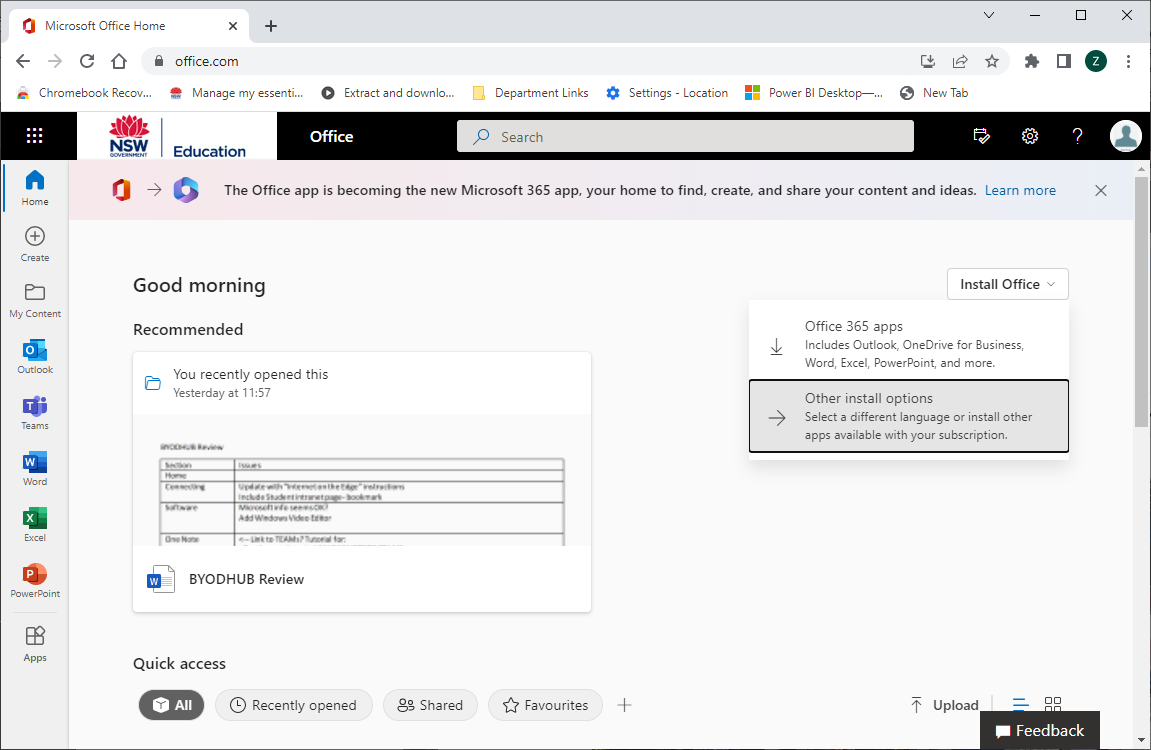Launch PowerPoint from the sidebar
The image size is (1151, 750).
[x=35, y=580]
